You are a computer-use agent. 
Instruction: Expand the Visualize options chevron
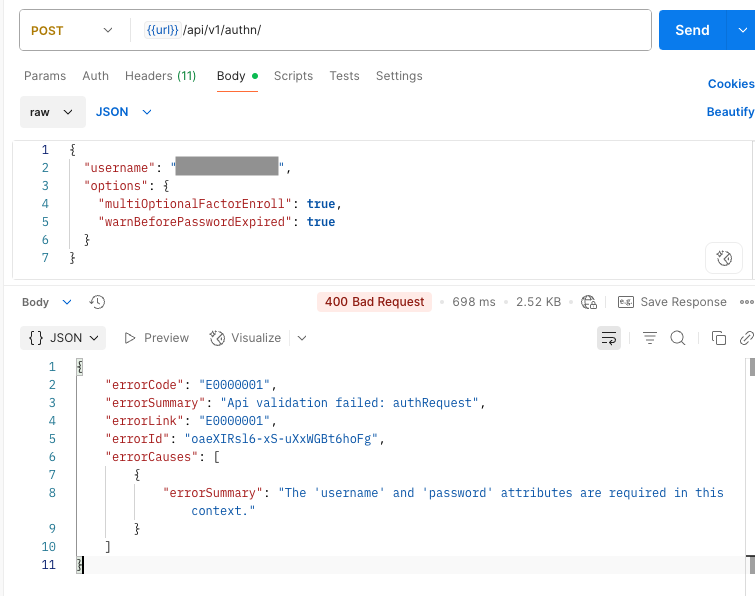[x=302, y=338]
